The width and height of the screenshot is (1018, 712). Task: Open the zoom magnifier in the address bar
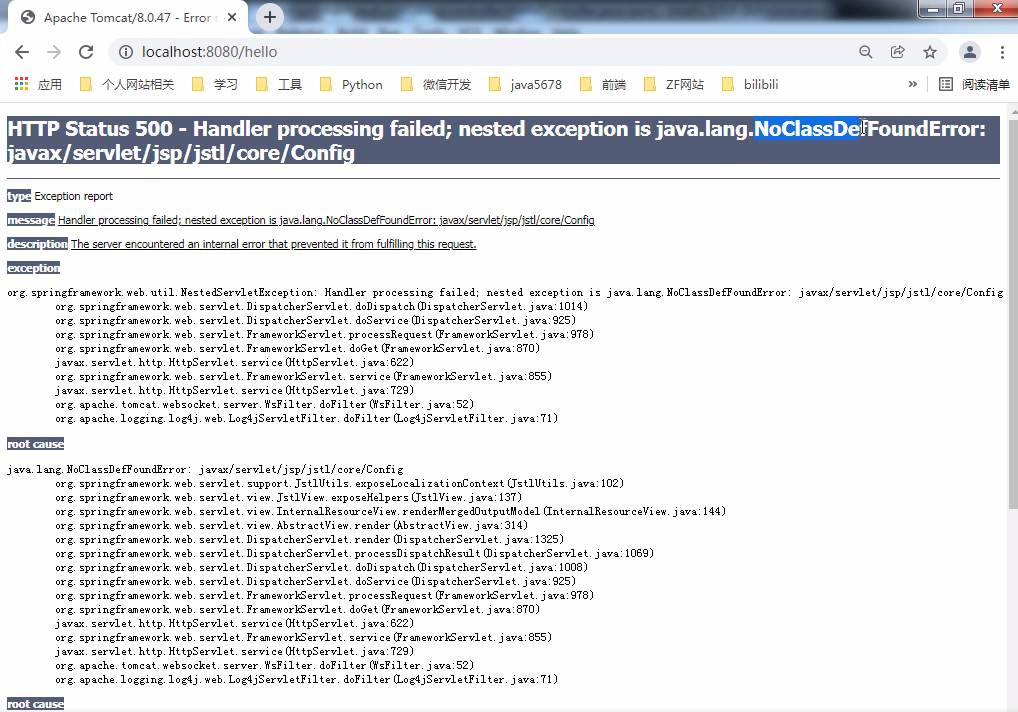(866, 51)
